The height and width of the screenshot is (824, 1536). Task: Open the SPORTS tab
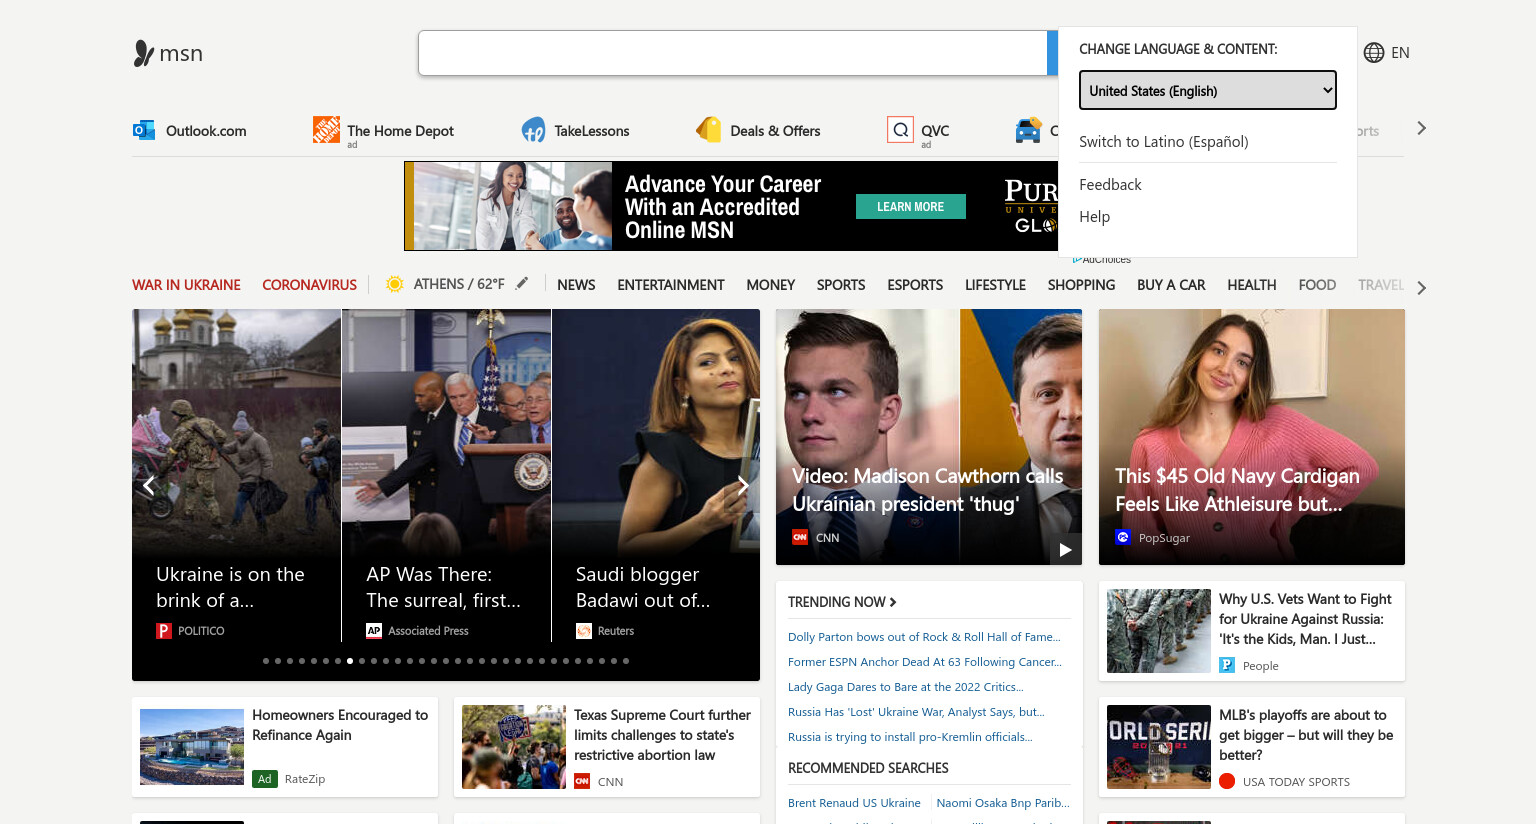(841, 285)
